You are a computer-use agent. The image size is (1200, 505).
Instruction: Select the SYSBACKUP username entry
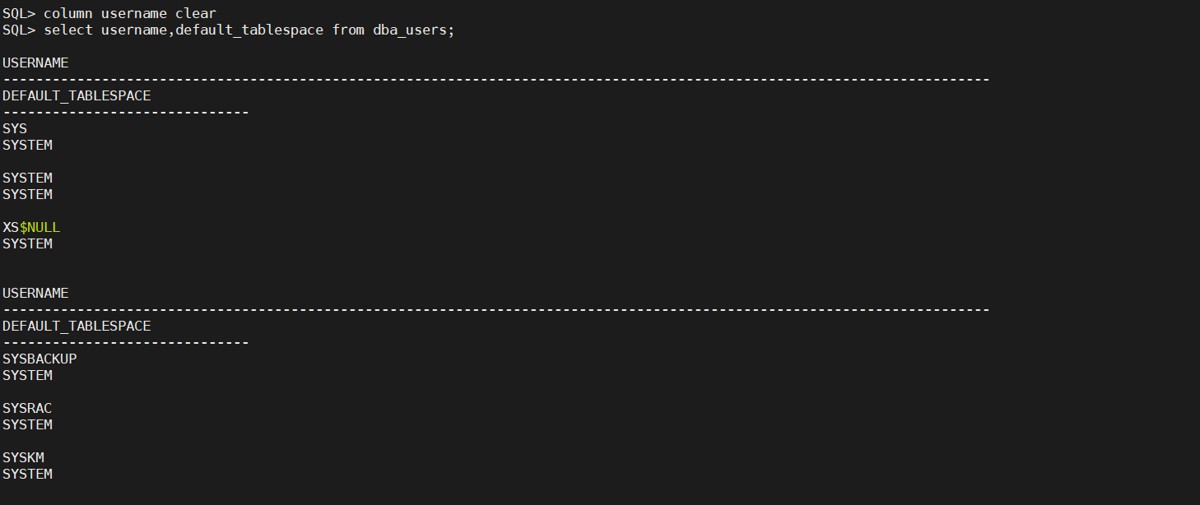pyautogui.click(x=39, y=358)
